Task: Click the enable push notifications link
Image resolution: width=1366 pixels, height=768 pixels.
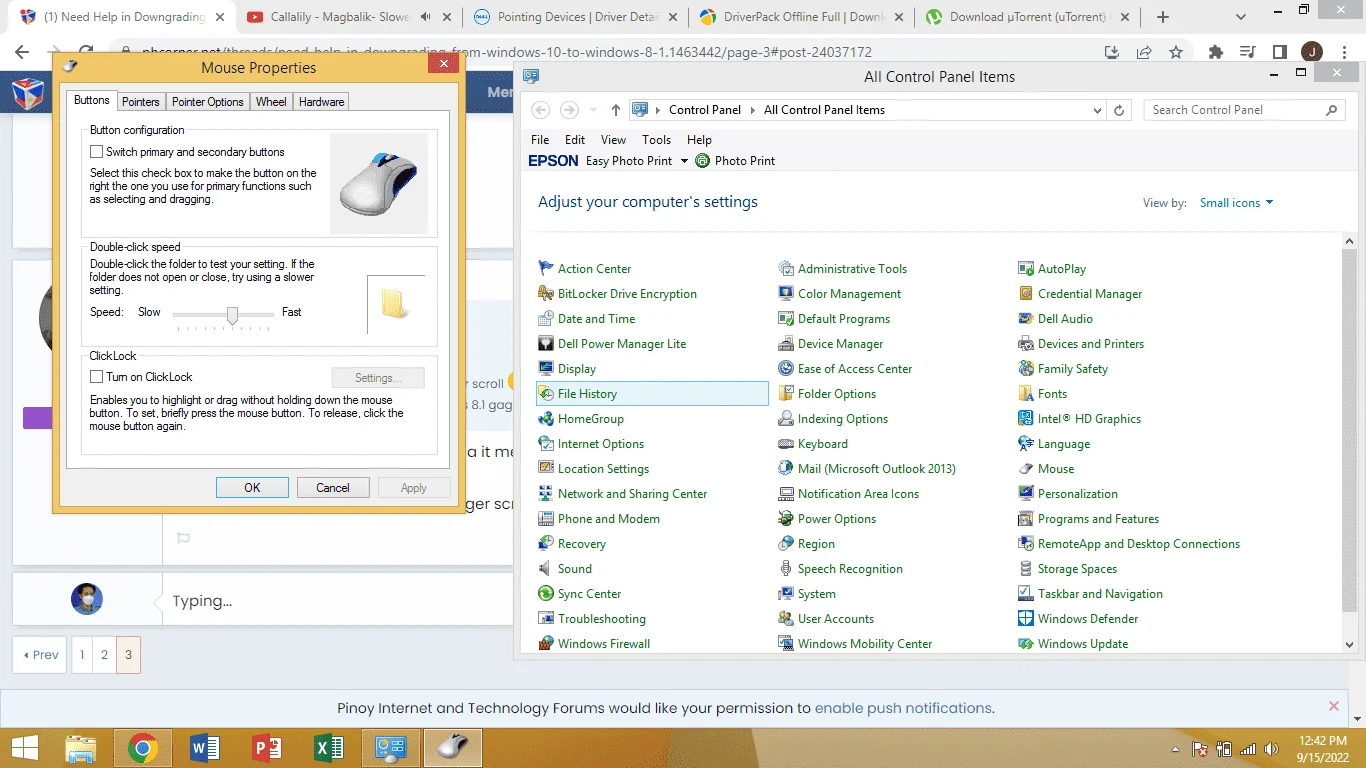Action: coord(903,708)
